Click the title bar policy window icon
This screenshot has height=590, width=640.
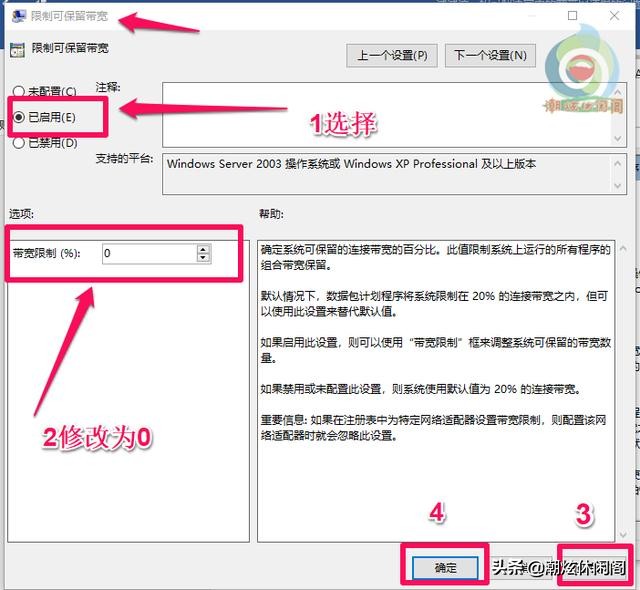tap(18, 16)
